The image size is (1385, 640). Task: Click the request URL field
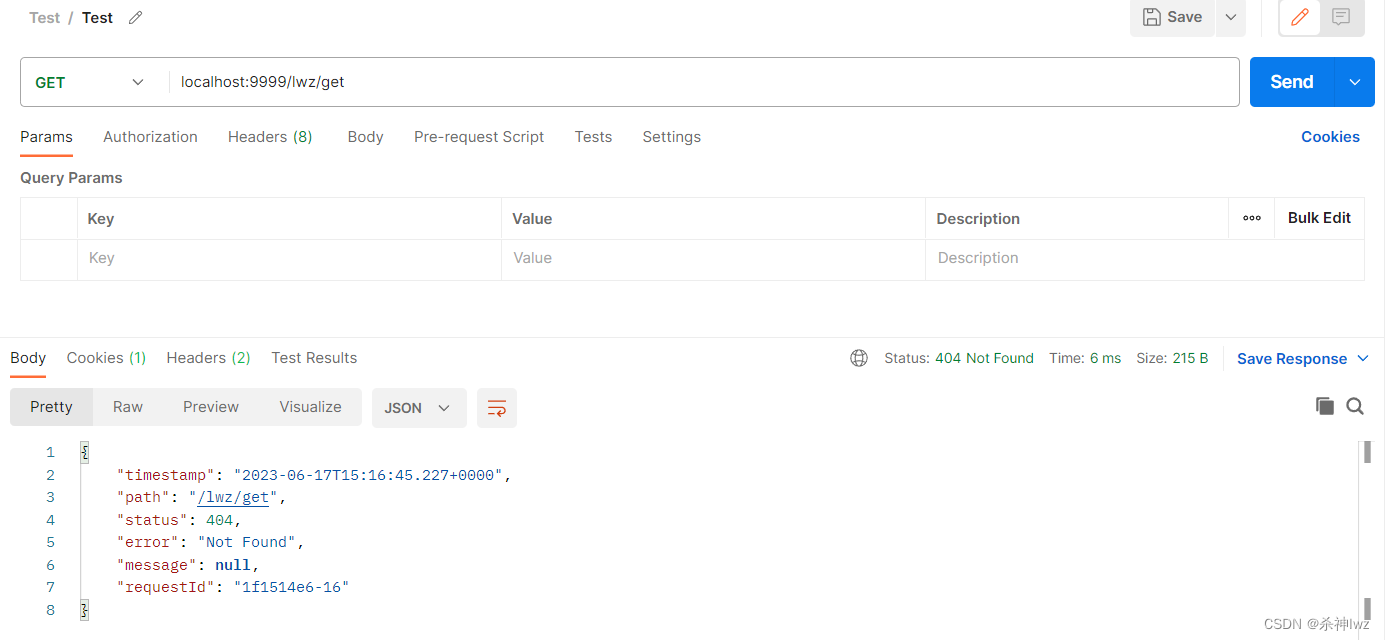[x=704, y=82]
